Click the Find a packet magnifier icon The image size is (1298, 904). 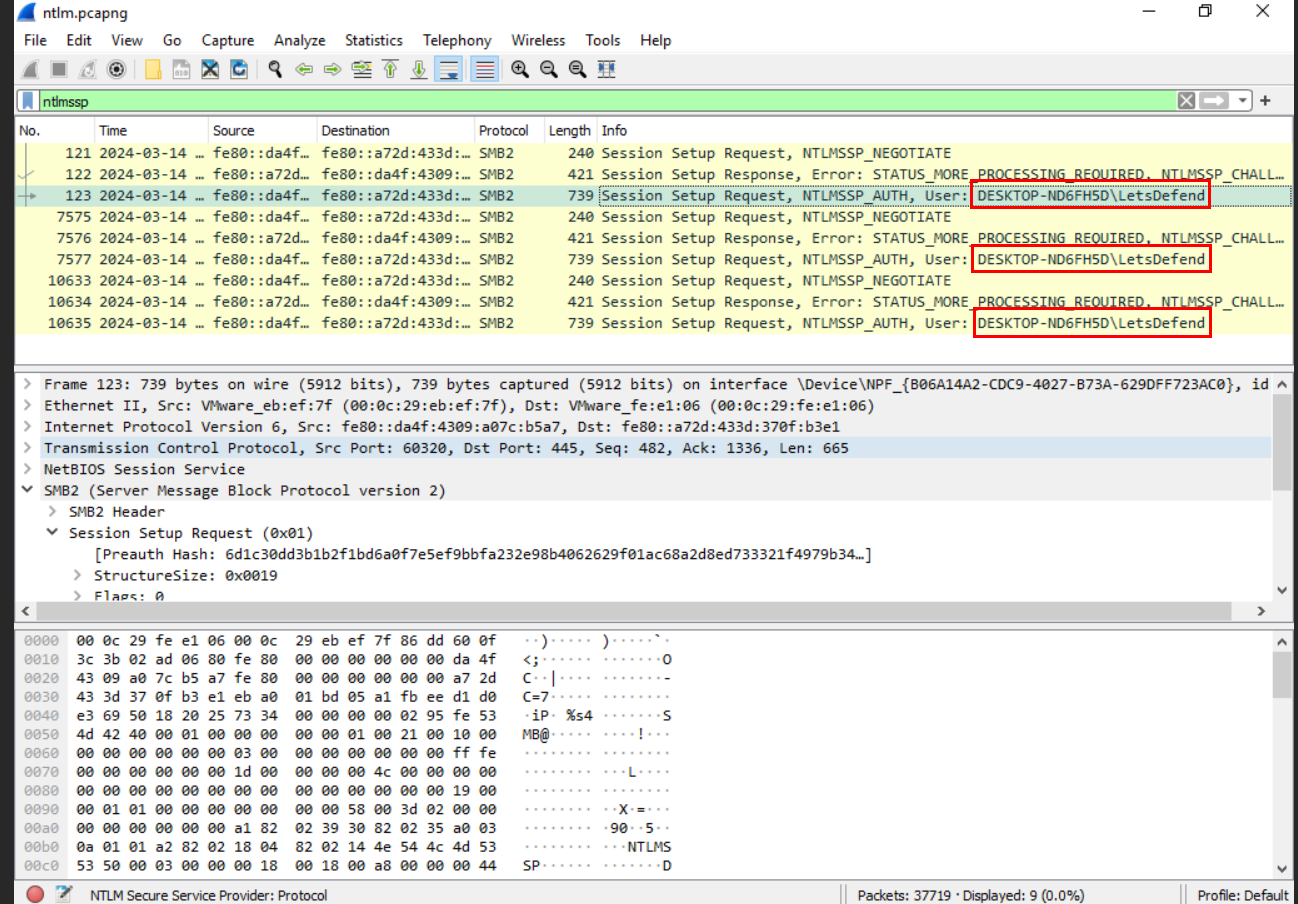275,69
